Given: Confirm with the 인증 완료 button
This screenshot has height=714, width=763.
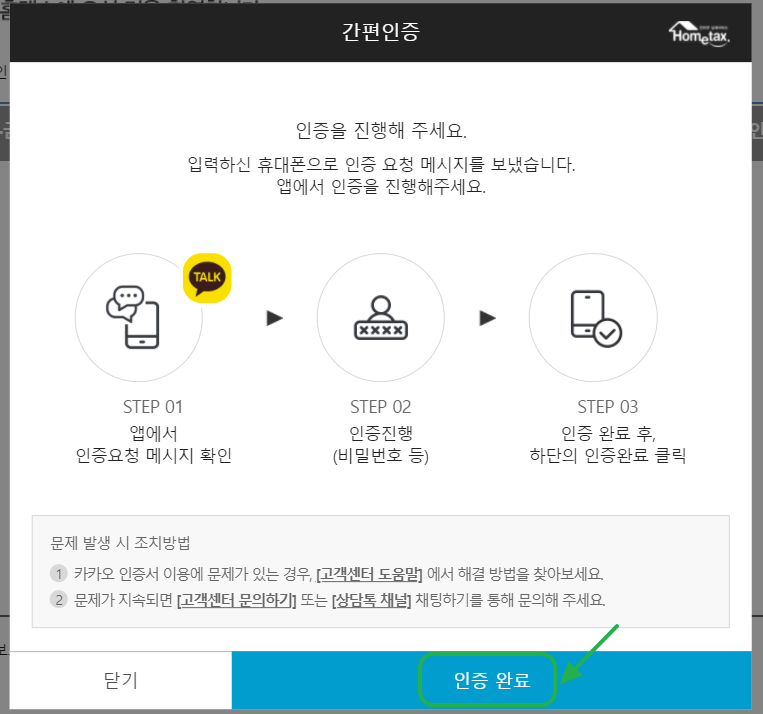Looking at the screenshot, I should click(x=491, y=680).
